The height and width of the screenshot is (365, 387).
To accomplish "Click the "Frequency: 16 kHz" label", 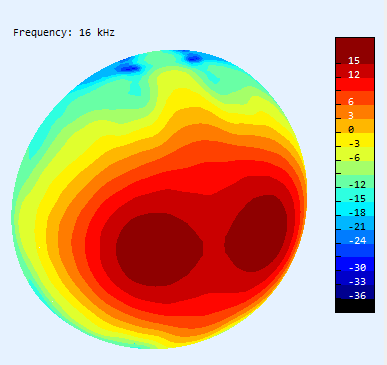I will [64, 33].
